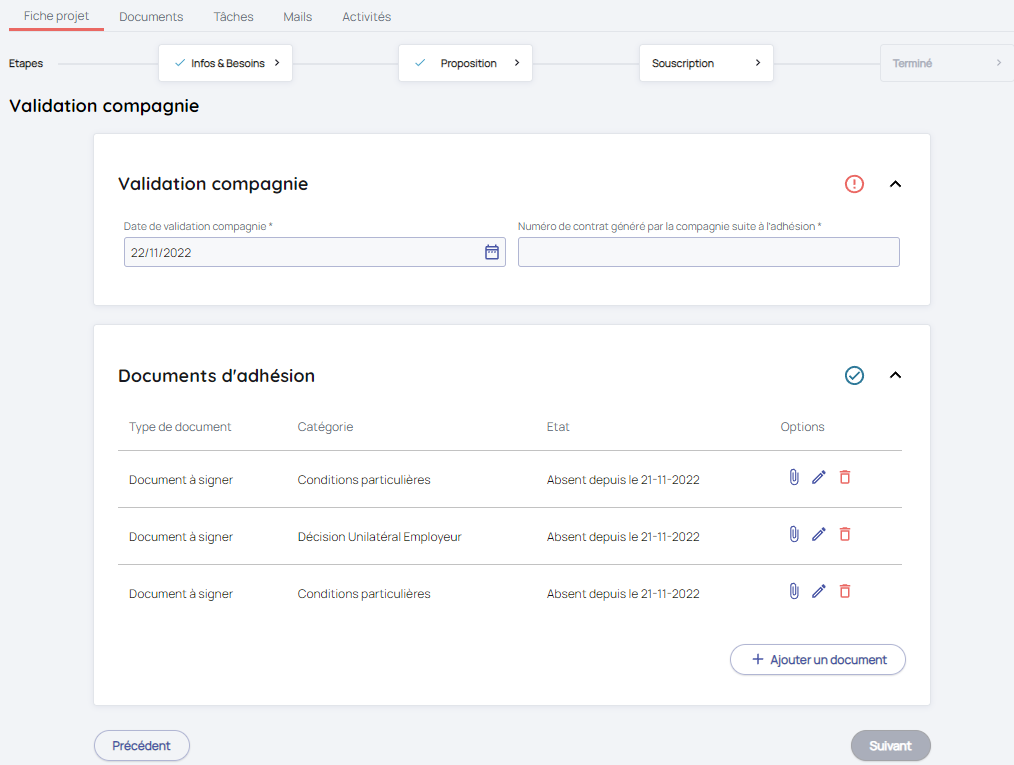Click the red warning icon in Validation compagnie
The image size is (1014, 765).
(854, 184)
